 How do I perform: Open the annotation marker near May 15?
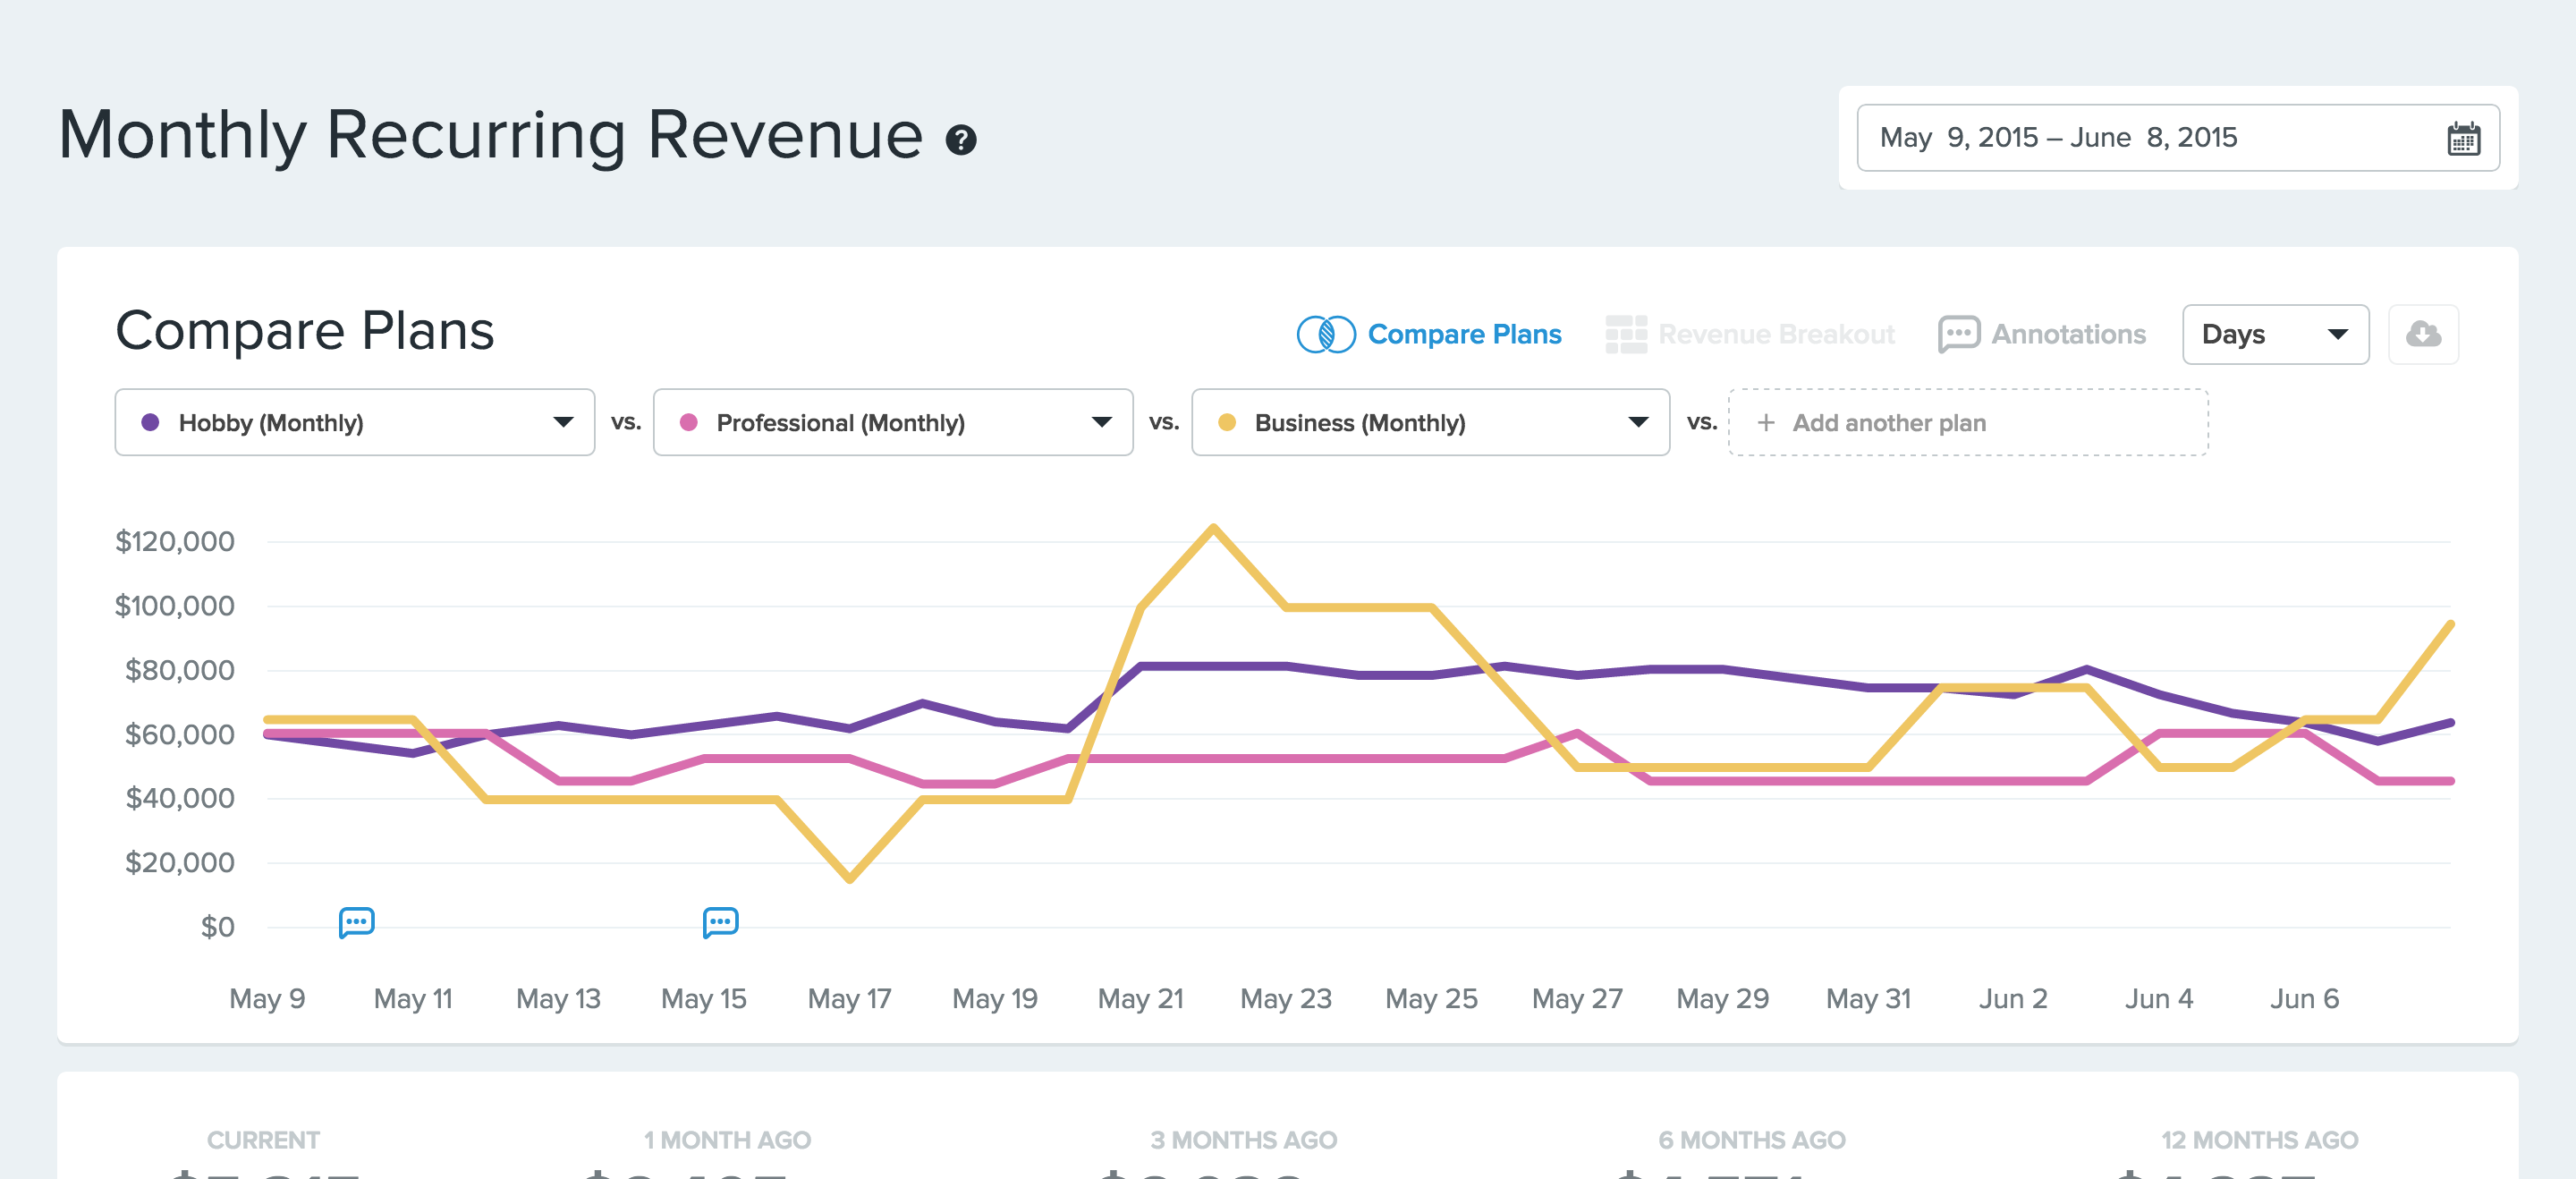[x=720, y=921]
